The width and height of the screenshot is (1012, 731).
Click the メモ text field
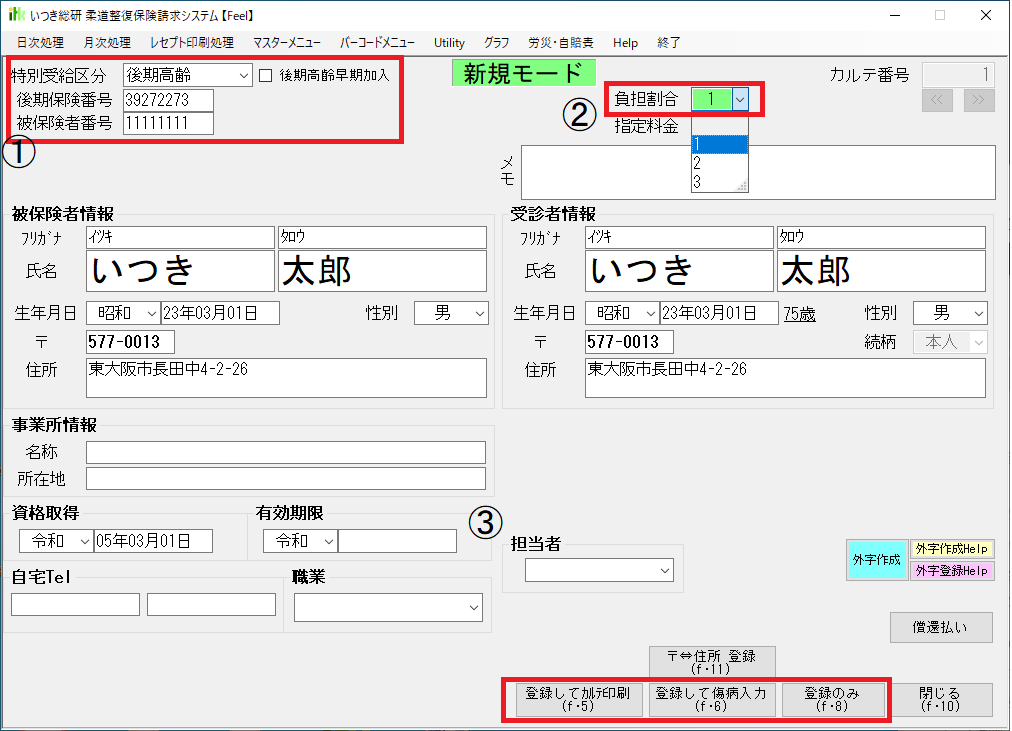757,172
